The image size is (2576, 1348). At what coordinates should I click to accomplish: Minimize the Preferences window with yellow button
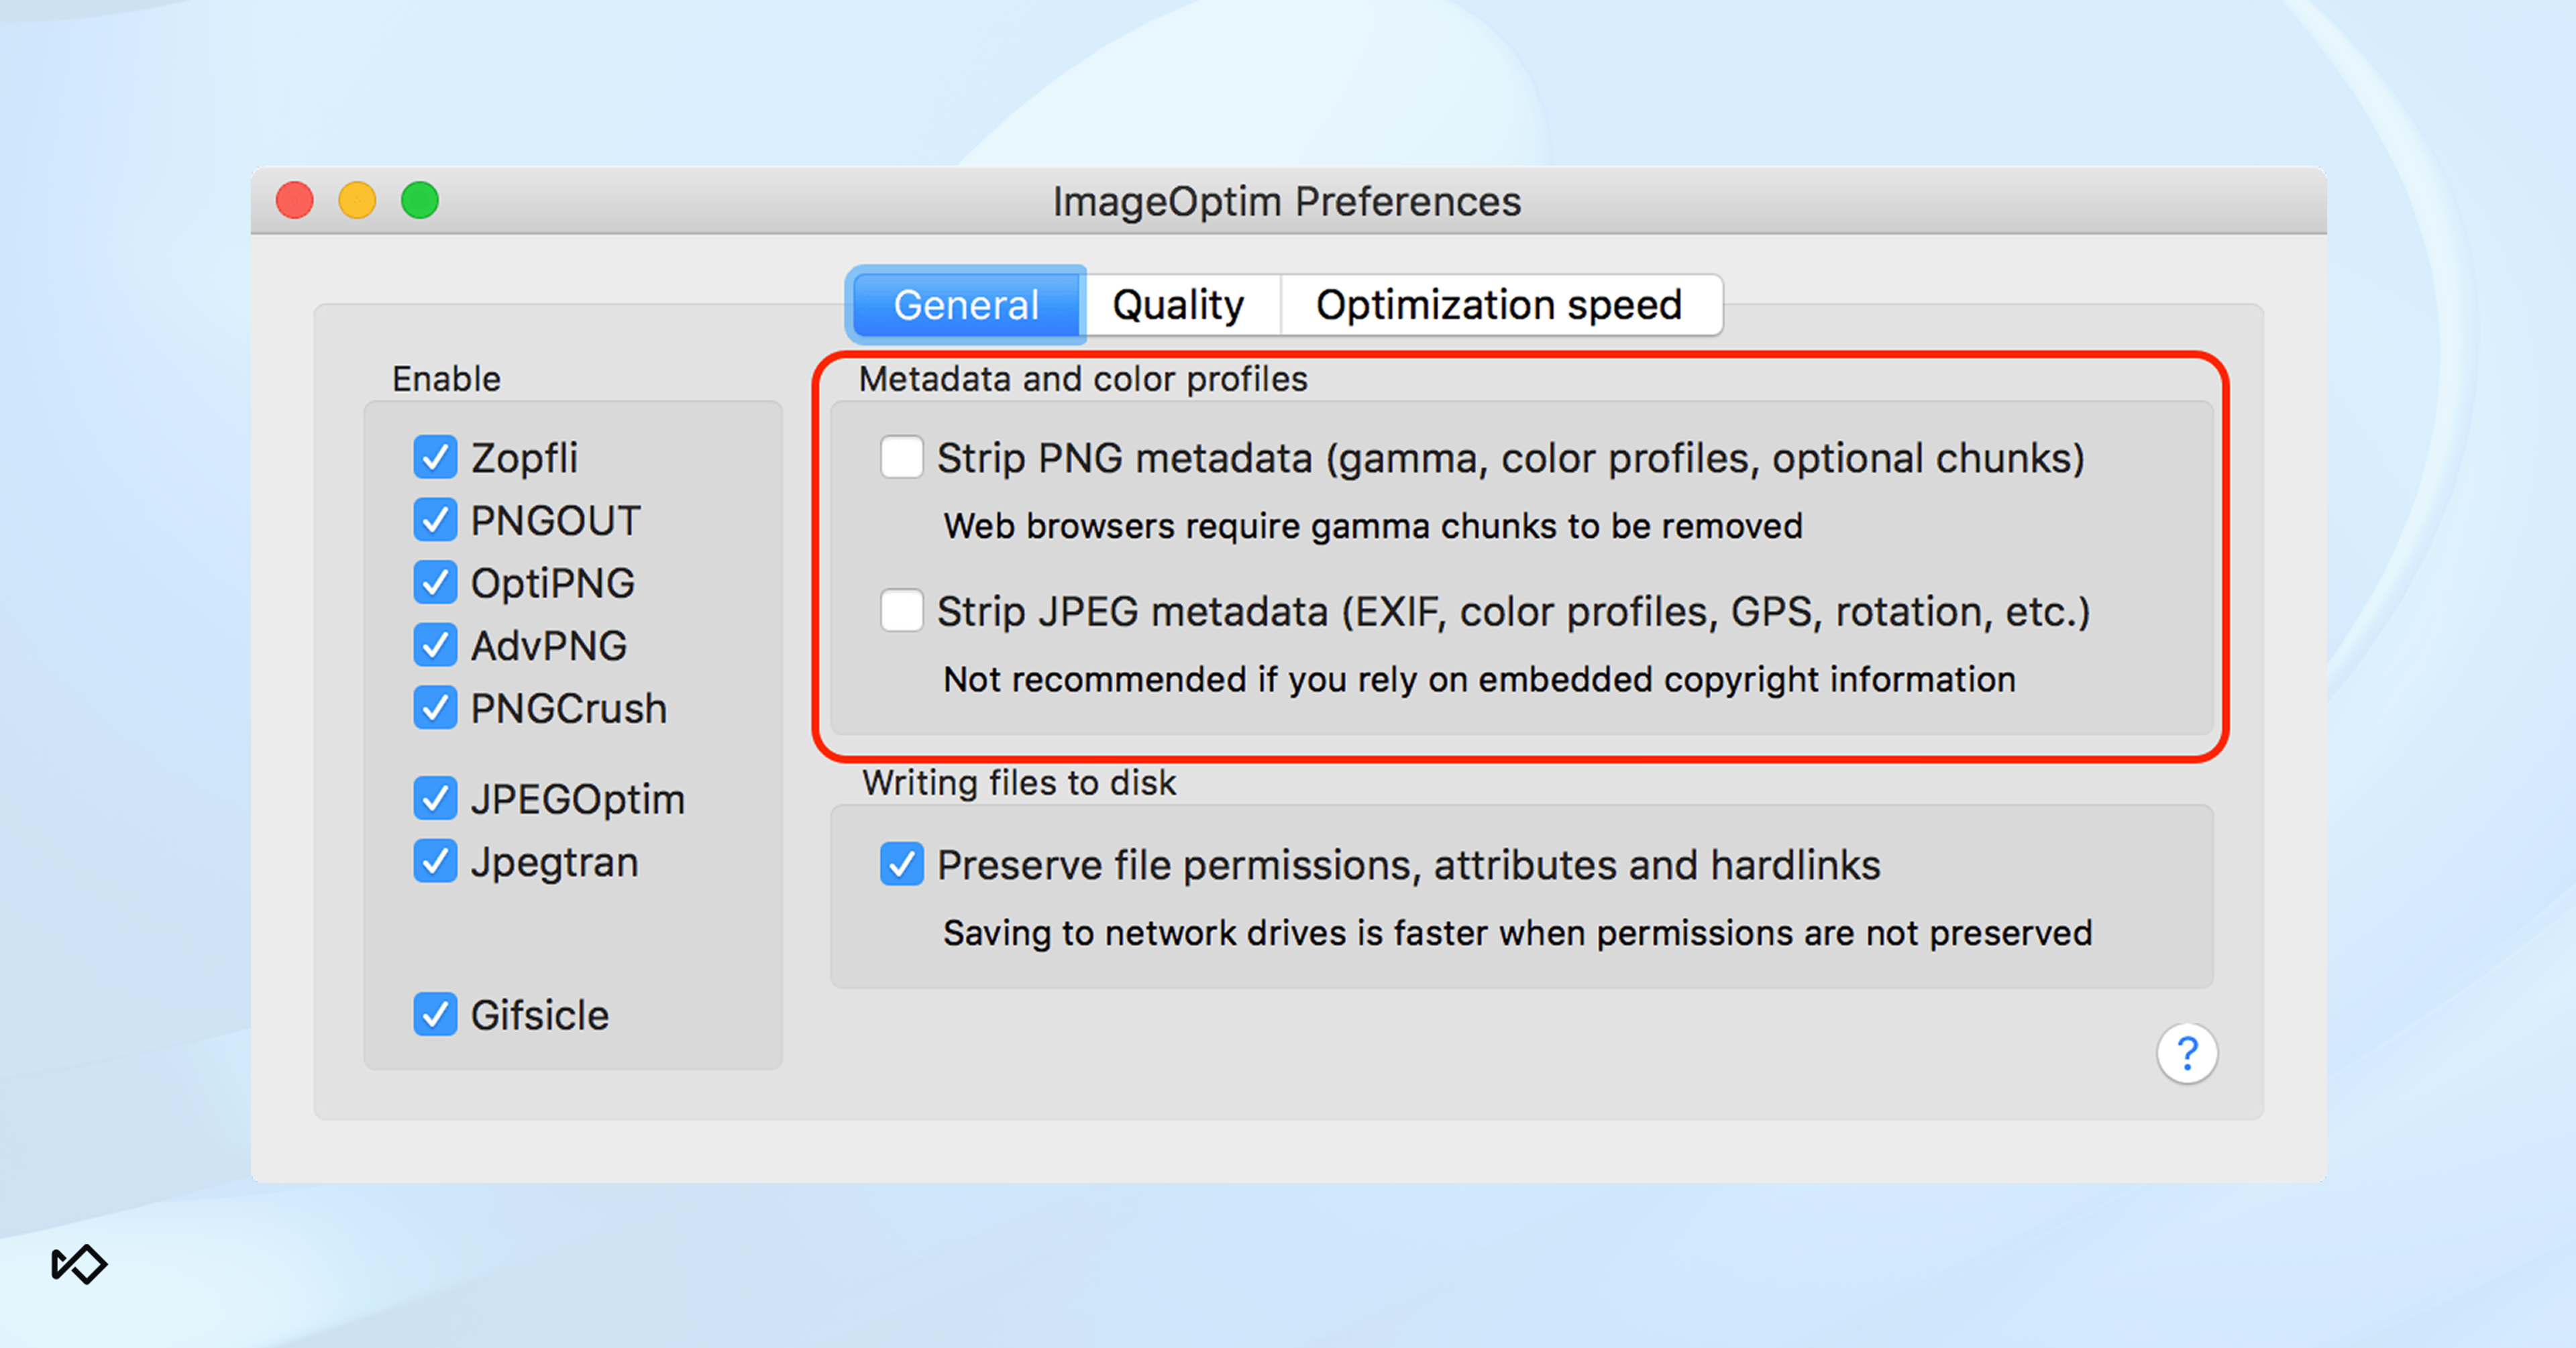(x=357, y=200)
